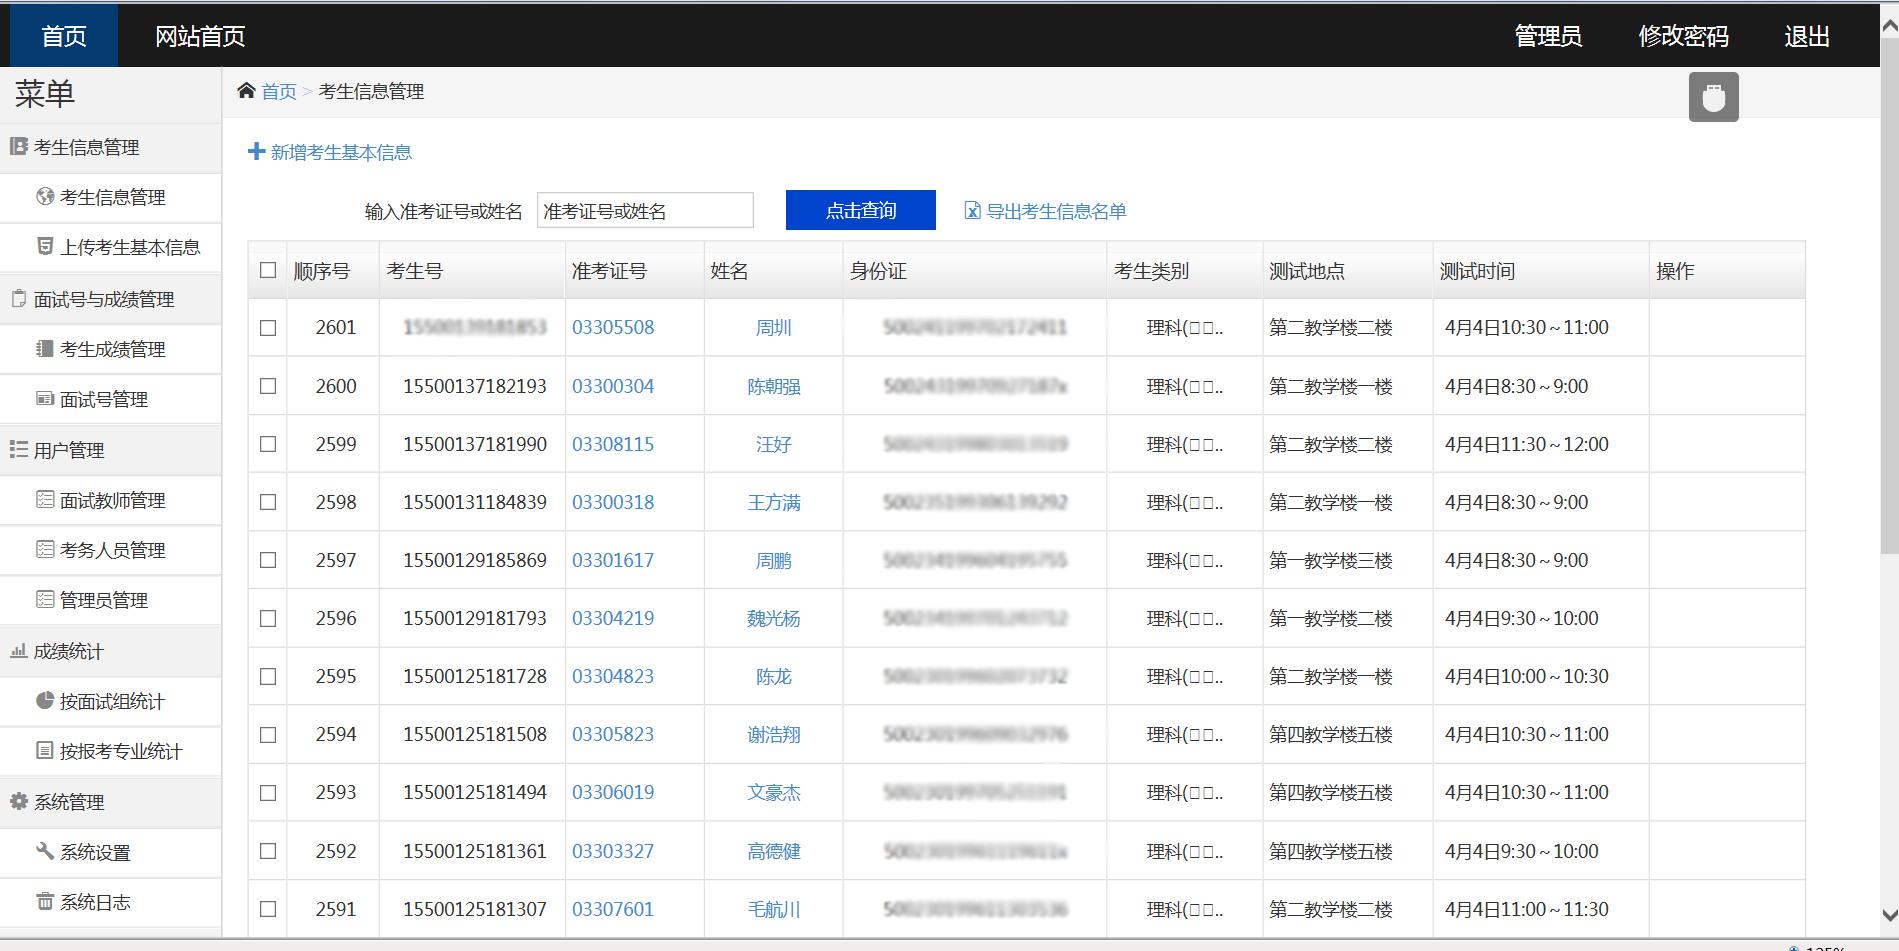This screenshot has width=1899, height=951.
Task: Check the box for row 2596
Action: [268, 618]
